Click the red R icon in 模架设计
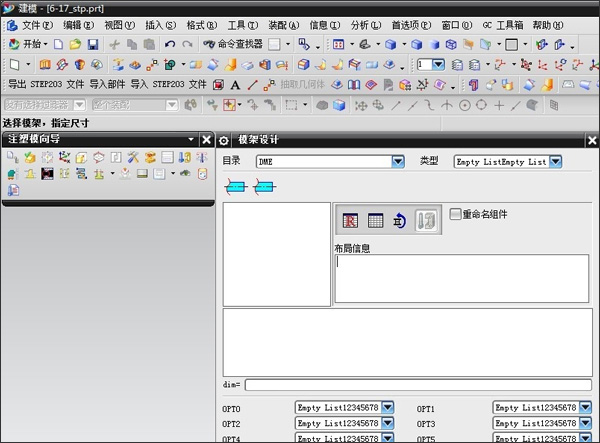The image size is (600, 443). click(351, 221)
